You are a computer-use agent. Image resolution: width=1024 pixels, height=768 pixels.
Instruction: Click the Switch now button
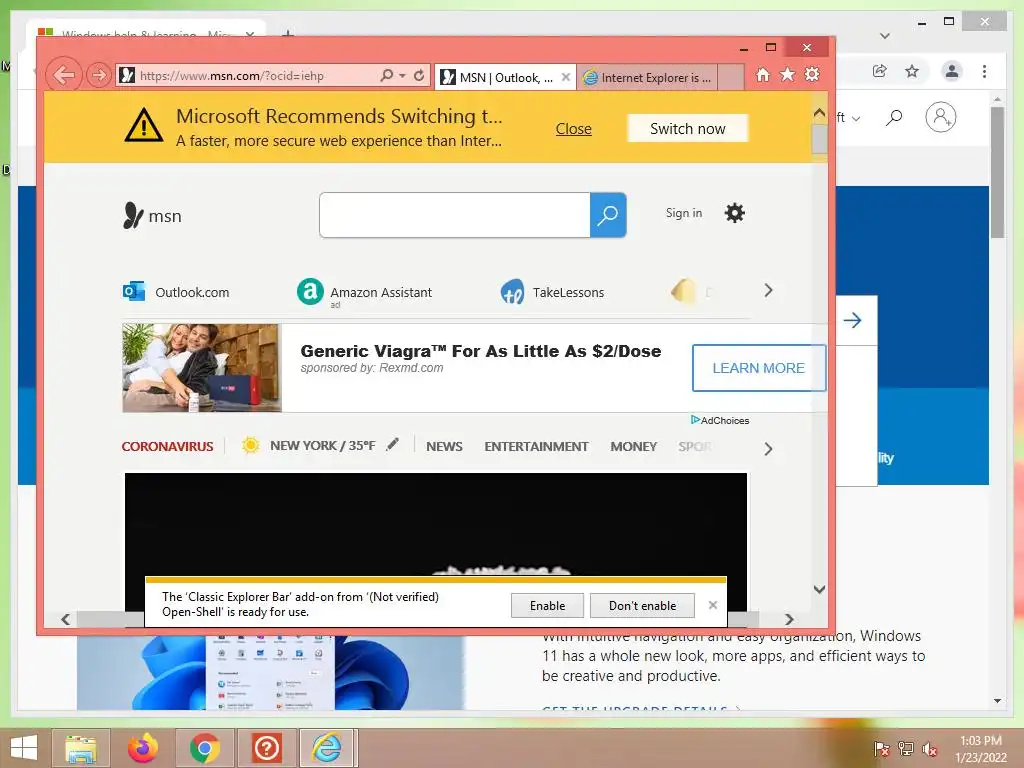tap(688, 129)
